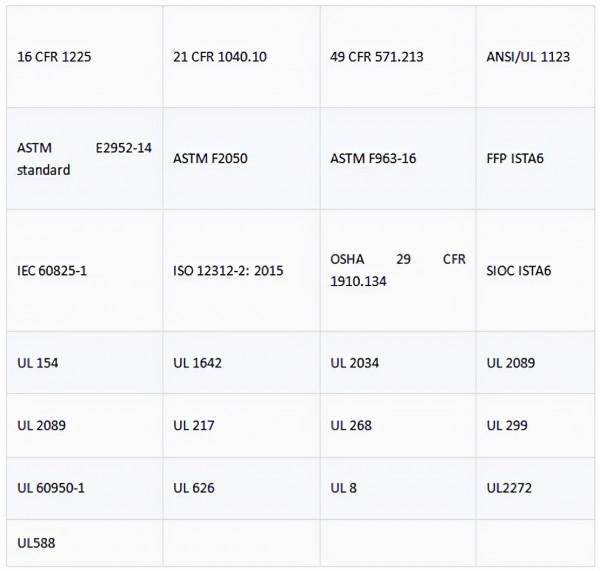This screenshot has width=600, height=571.
Task: Select the ANSI/UL 1123 table cell
Action: point(527,57)
